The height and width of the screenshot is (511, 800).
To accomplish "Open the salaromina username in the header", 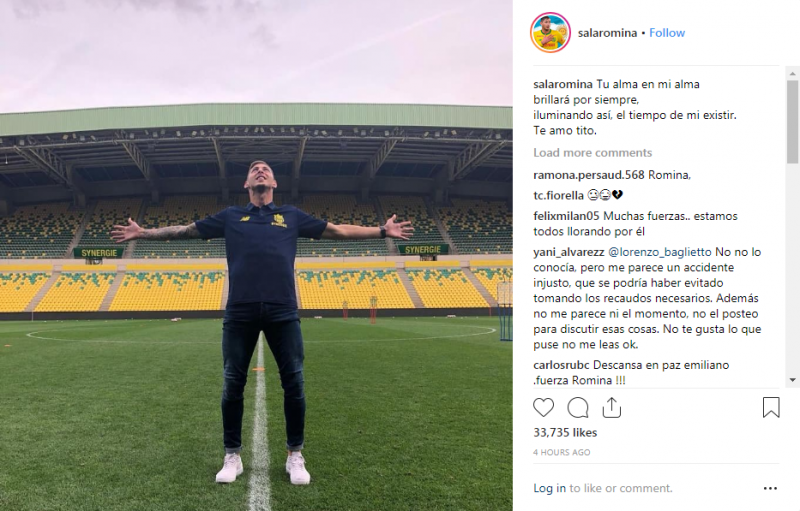I will [x=607, y=32].
